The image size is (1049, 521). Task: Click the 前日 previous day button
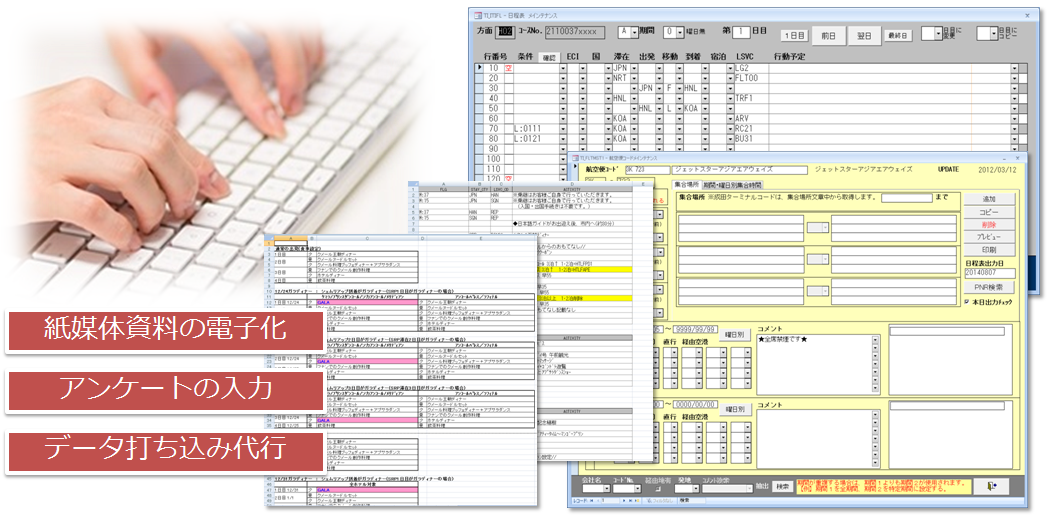pos(828,36)
